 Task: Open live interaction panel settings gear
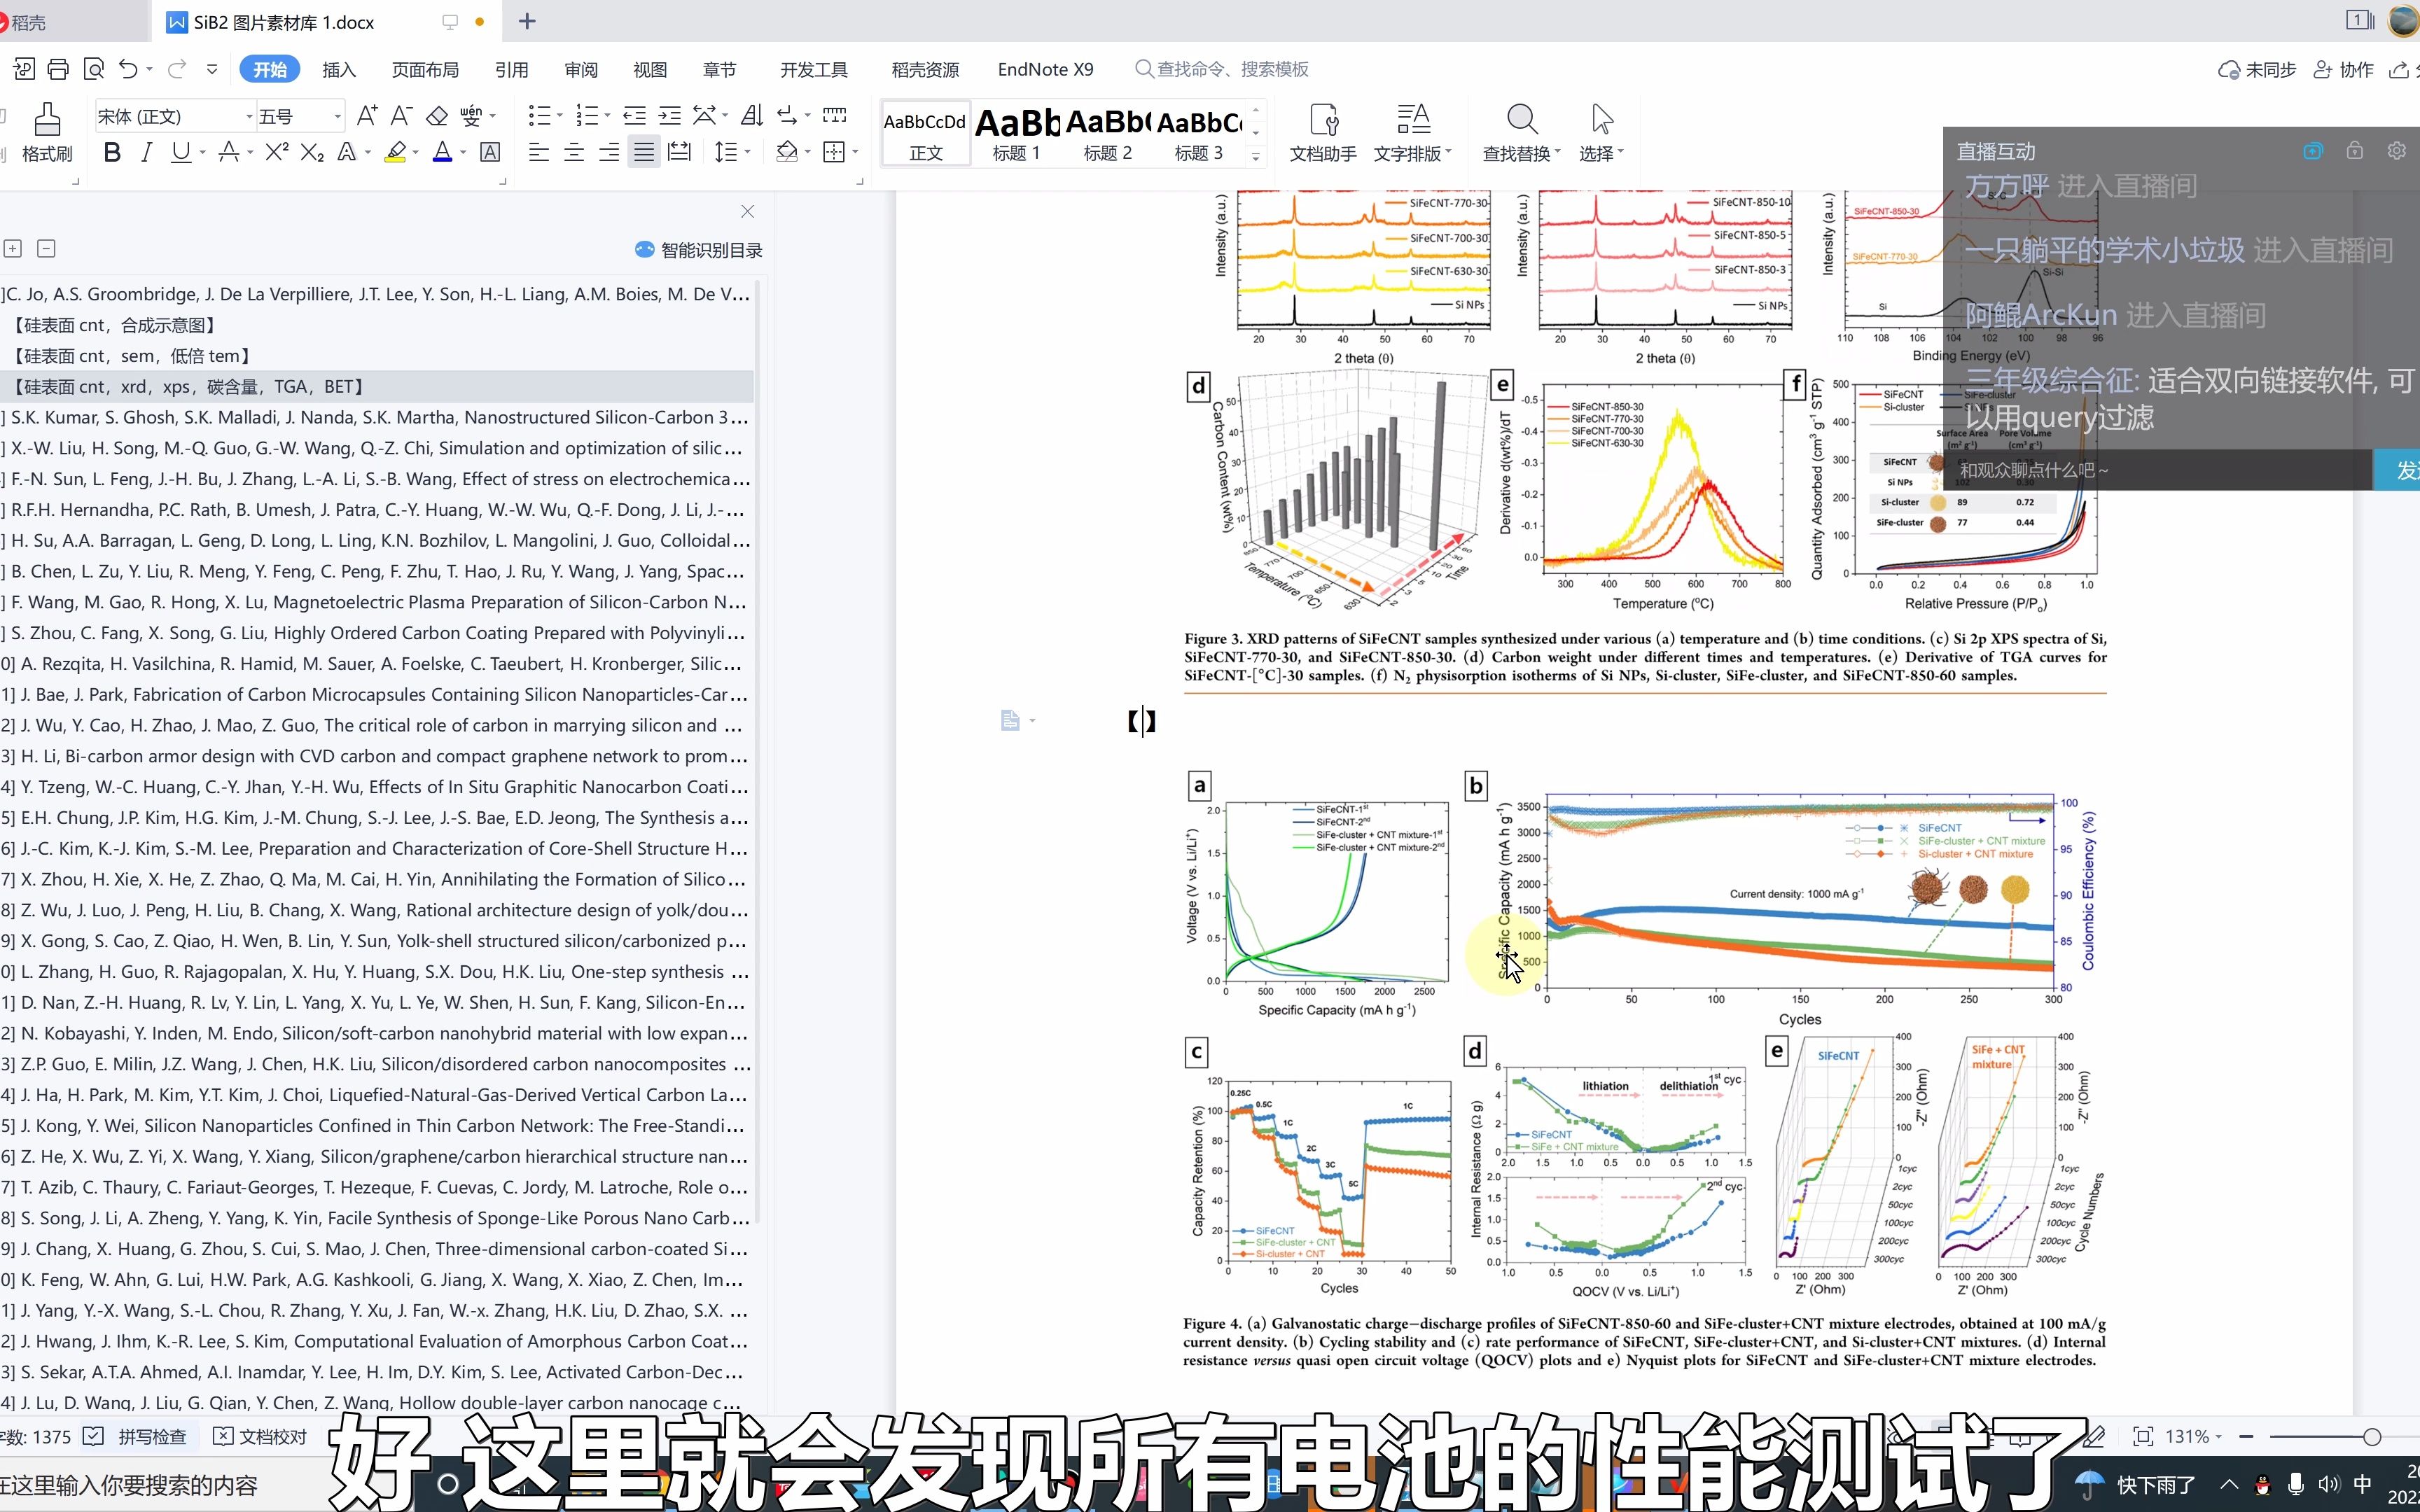click(2396, 151)
